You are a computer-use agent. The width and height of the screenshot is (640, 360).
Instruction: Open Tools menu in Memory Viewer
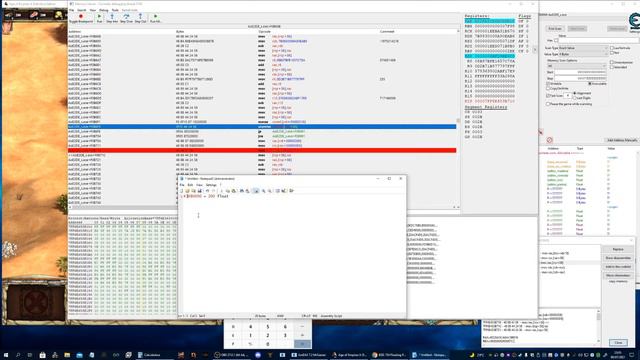coord(115,10)
